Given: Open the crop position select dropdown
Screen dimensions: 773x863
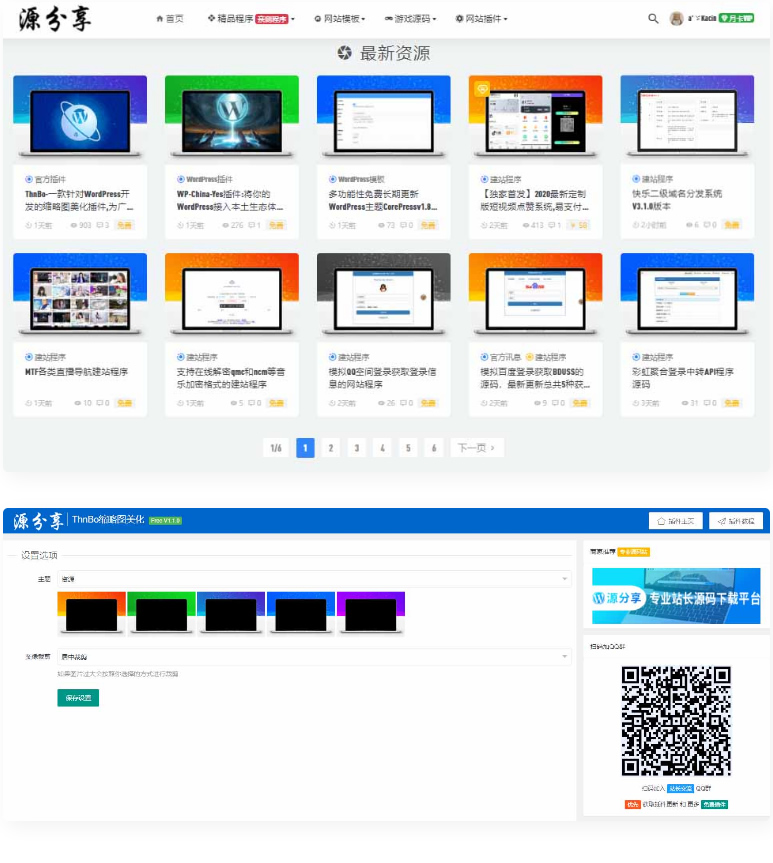Looking at the screenshot, I should pyautogui.click(x=314, y=657).
